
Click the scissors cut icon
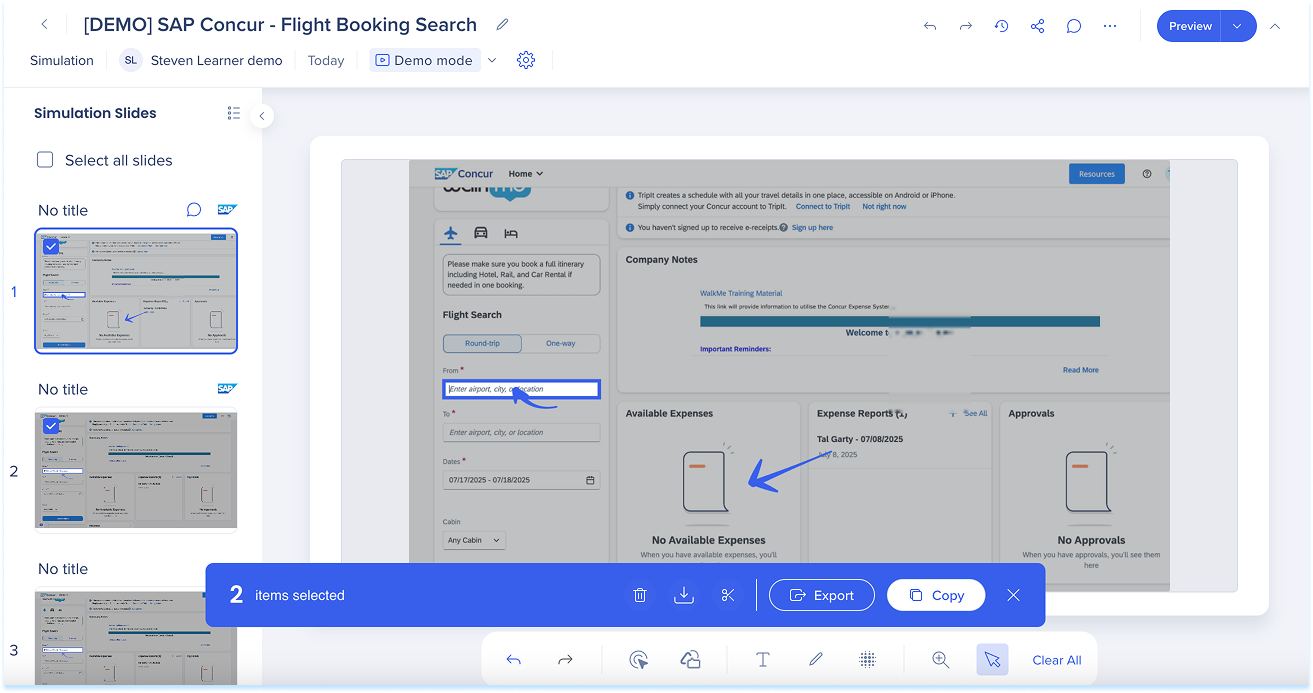point(727,595)
